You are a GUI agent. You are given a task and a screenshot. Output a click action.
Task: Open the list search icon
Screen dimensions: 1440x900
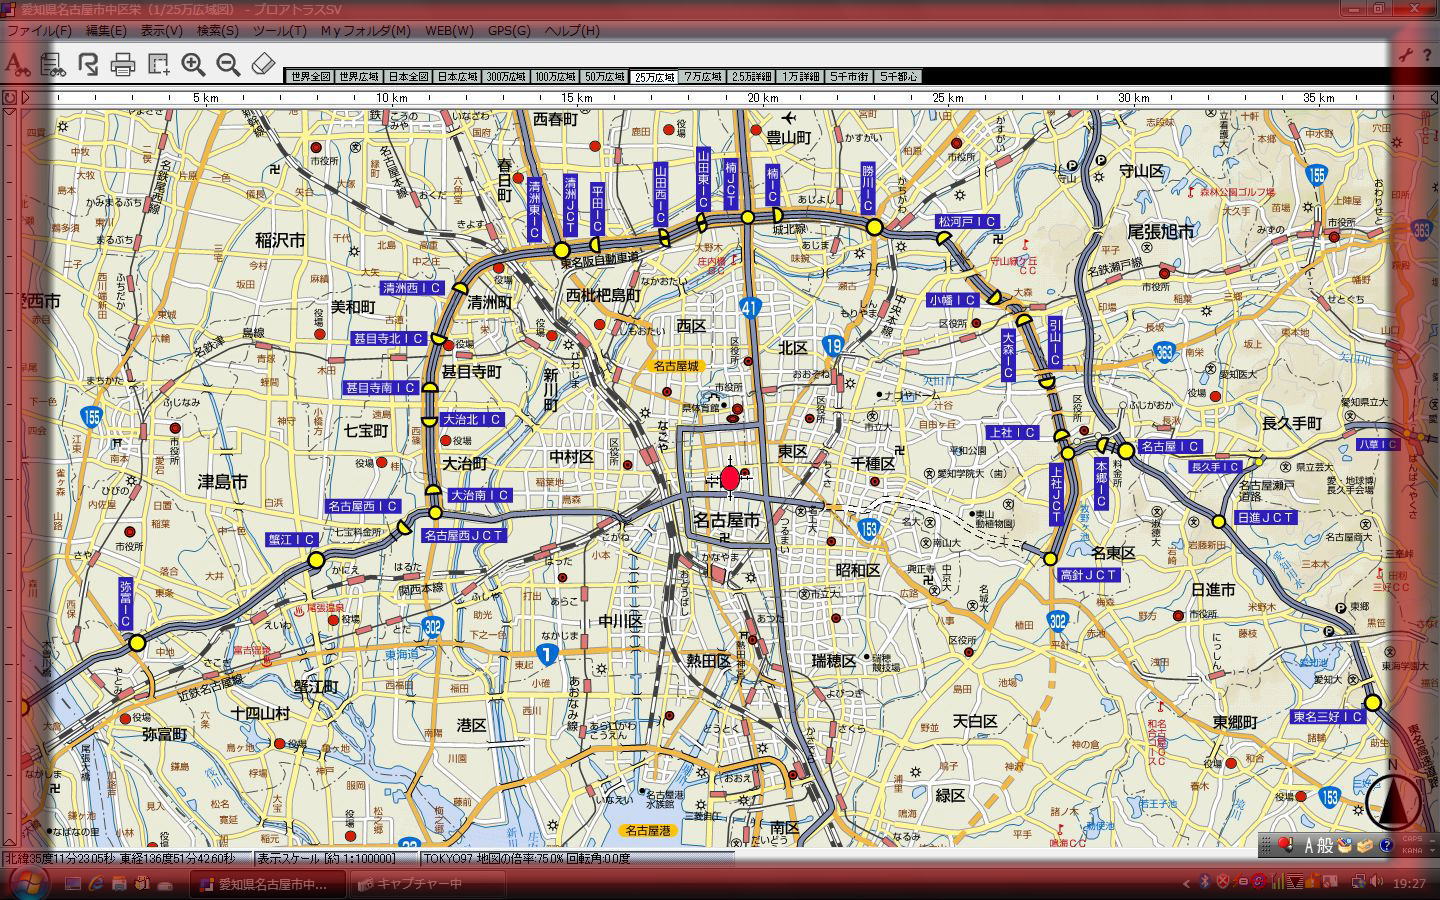pyautogui.click(x=52, y=65)
